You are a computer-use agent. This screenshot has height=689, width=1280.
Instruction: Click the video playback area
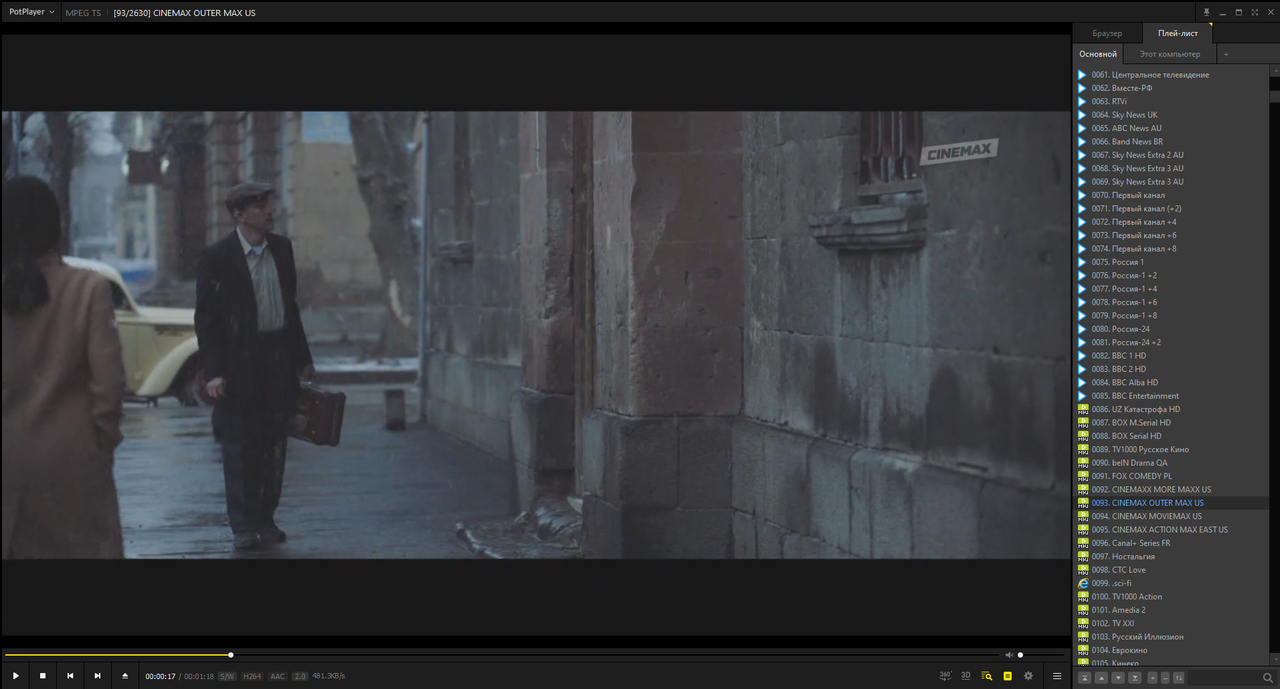pos(535,335)
